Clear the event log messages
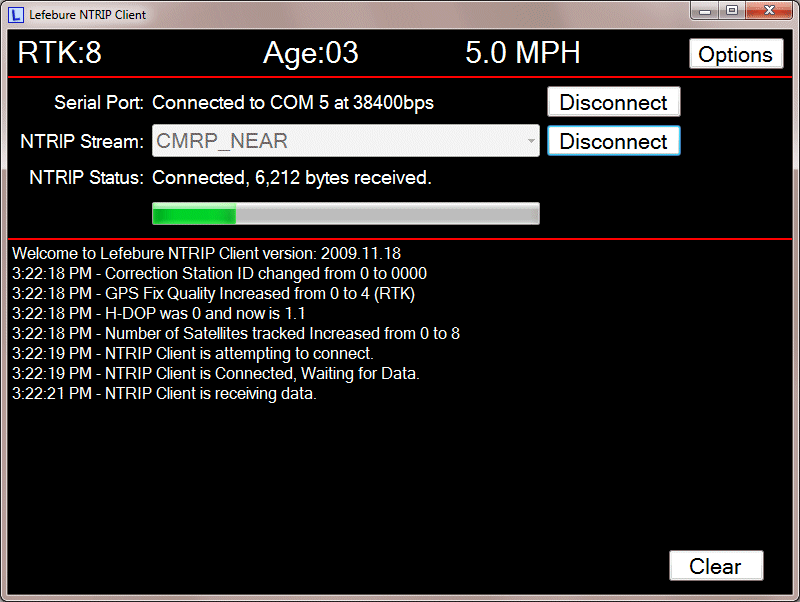 716,565
